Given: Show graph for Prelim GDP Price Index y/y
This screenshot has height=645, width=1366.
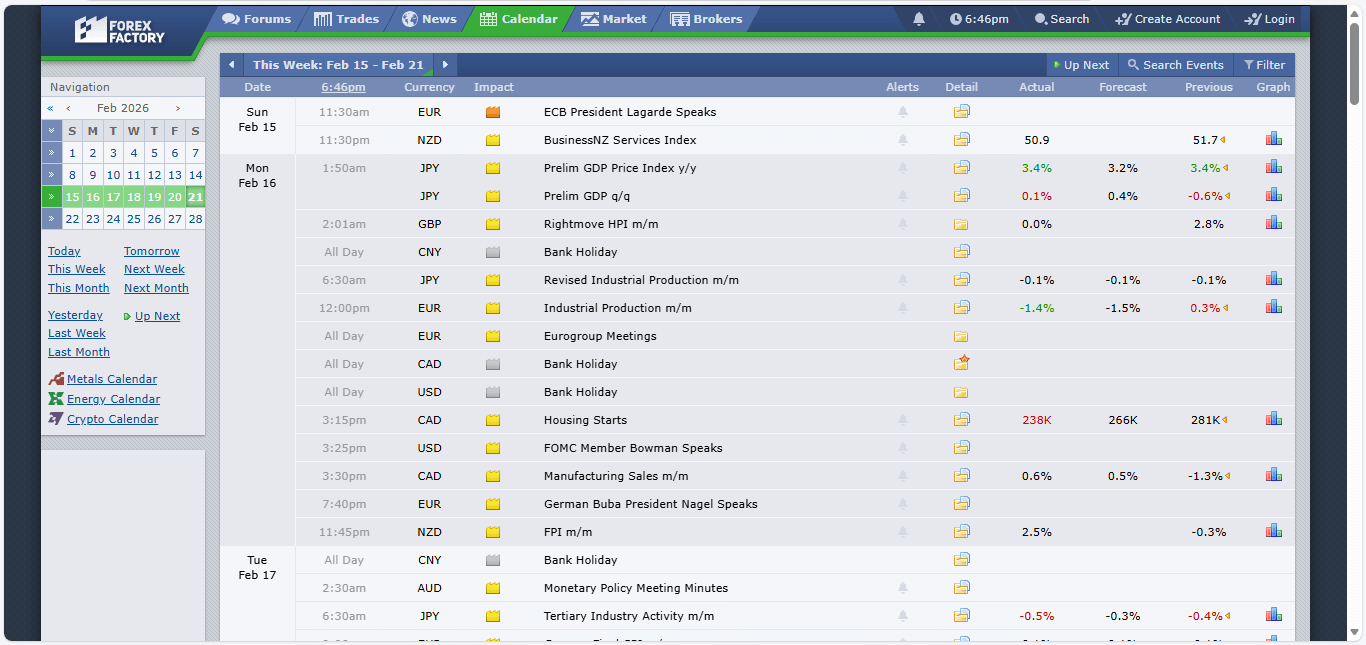Looking at the screenshot, I should pos(1273,168).
